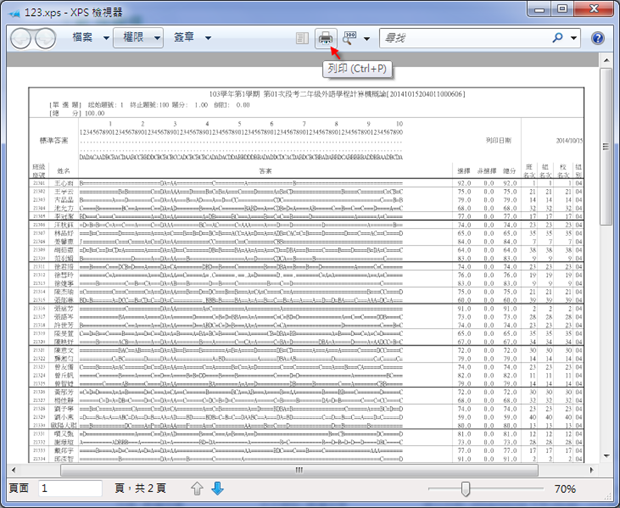Click the back navigation arrow button
The height and width of the screenshot is (508, 620).
pos(21,39)
